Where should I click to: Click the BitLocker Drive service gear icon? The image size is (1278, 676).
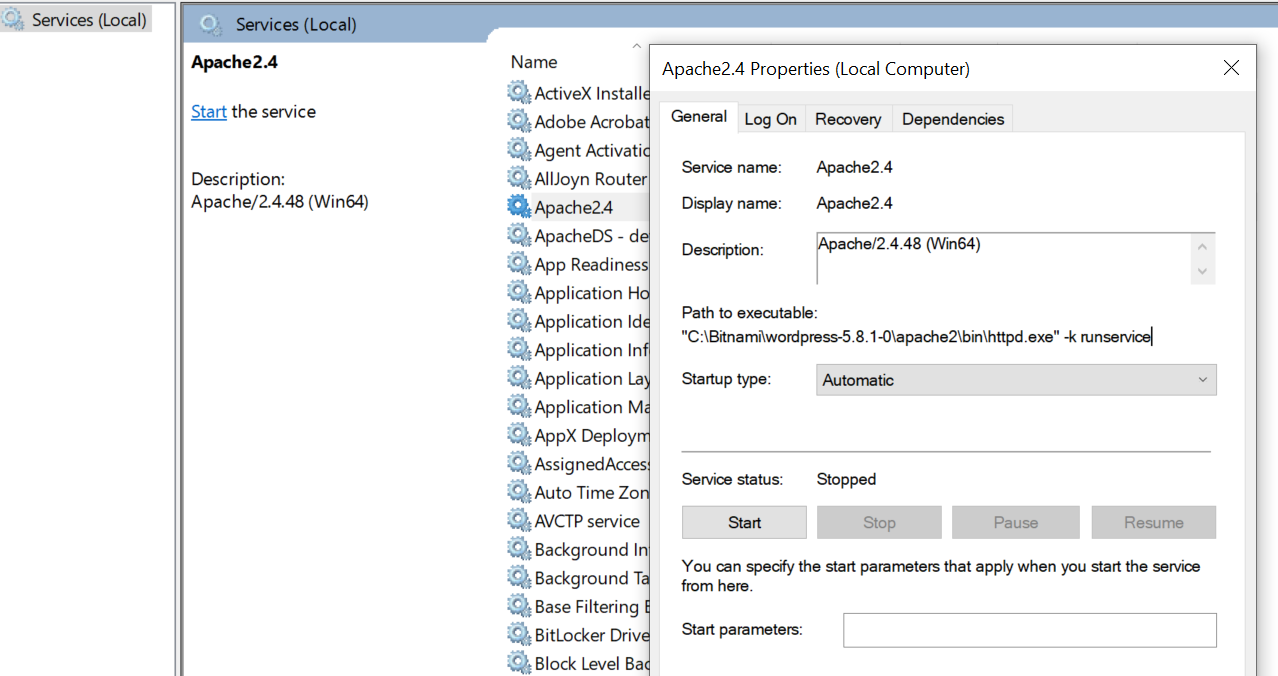(519, 634)
